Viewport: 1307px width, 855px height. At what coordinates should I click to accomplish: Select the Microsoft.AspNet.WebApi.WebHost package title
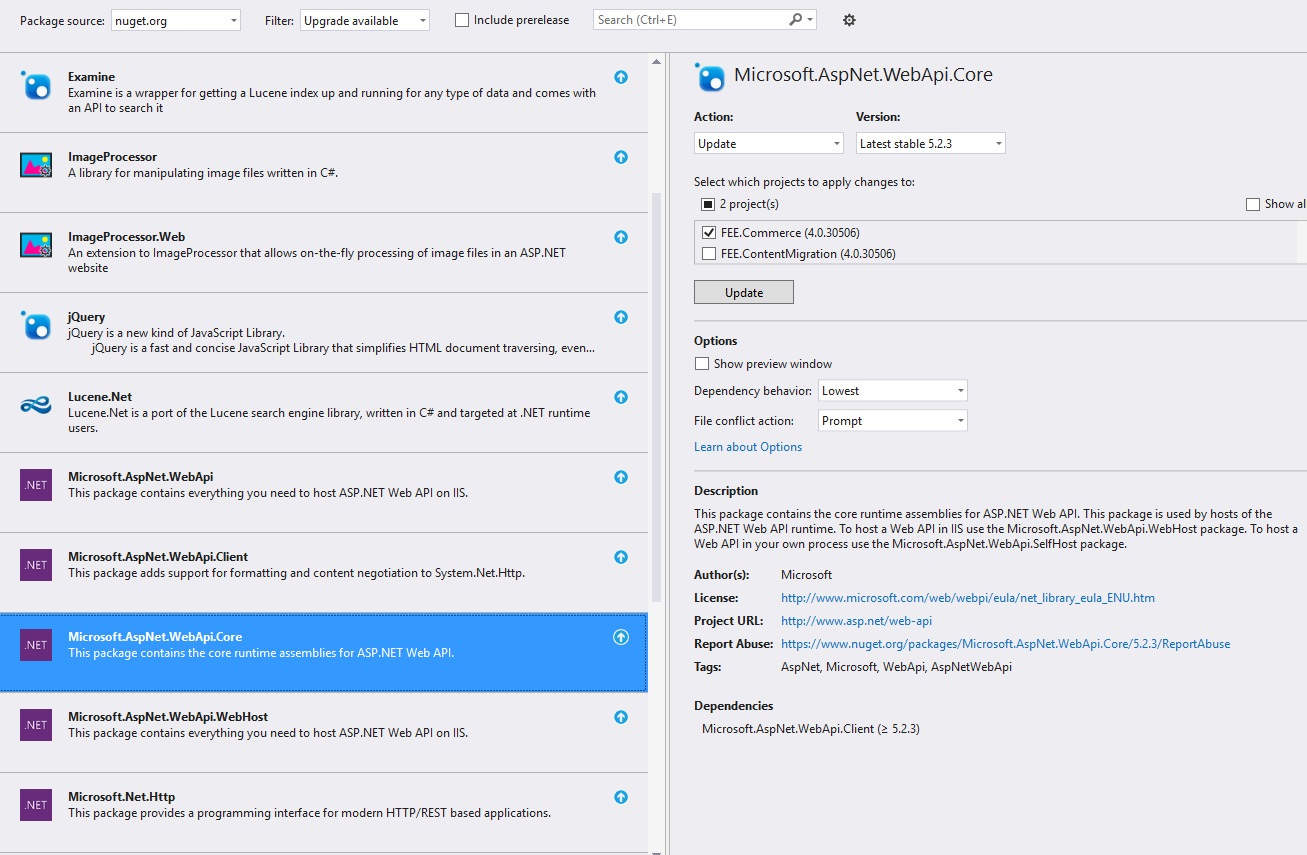[x=168, y=717]
